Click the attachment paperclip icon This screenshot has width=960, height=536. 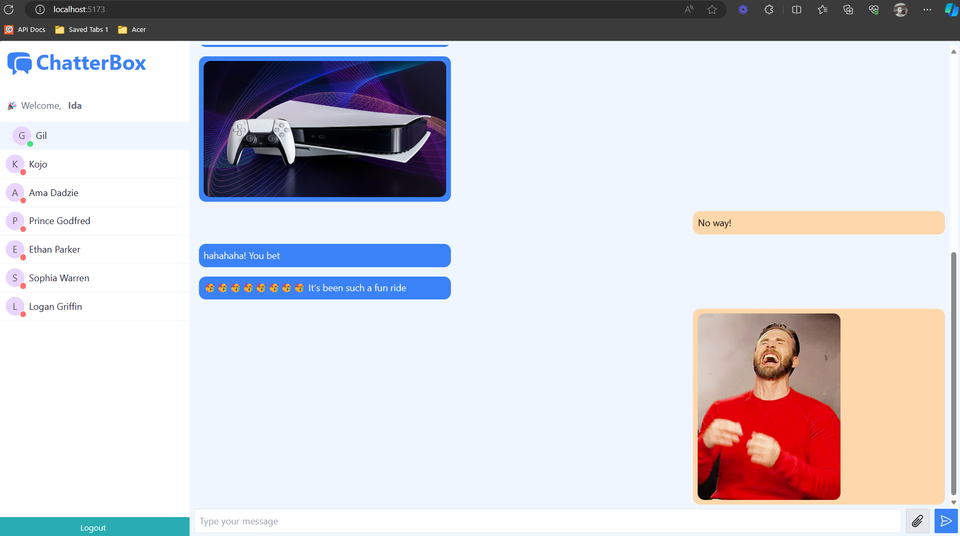click(x=917, y=521)
